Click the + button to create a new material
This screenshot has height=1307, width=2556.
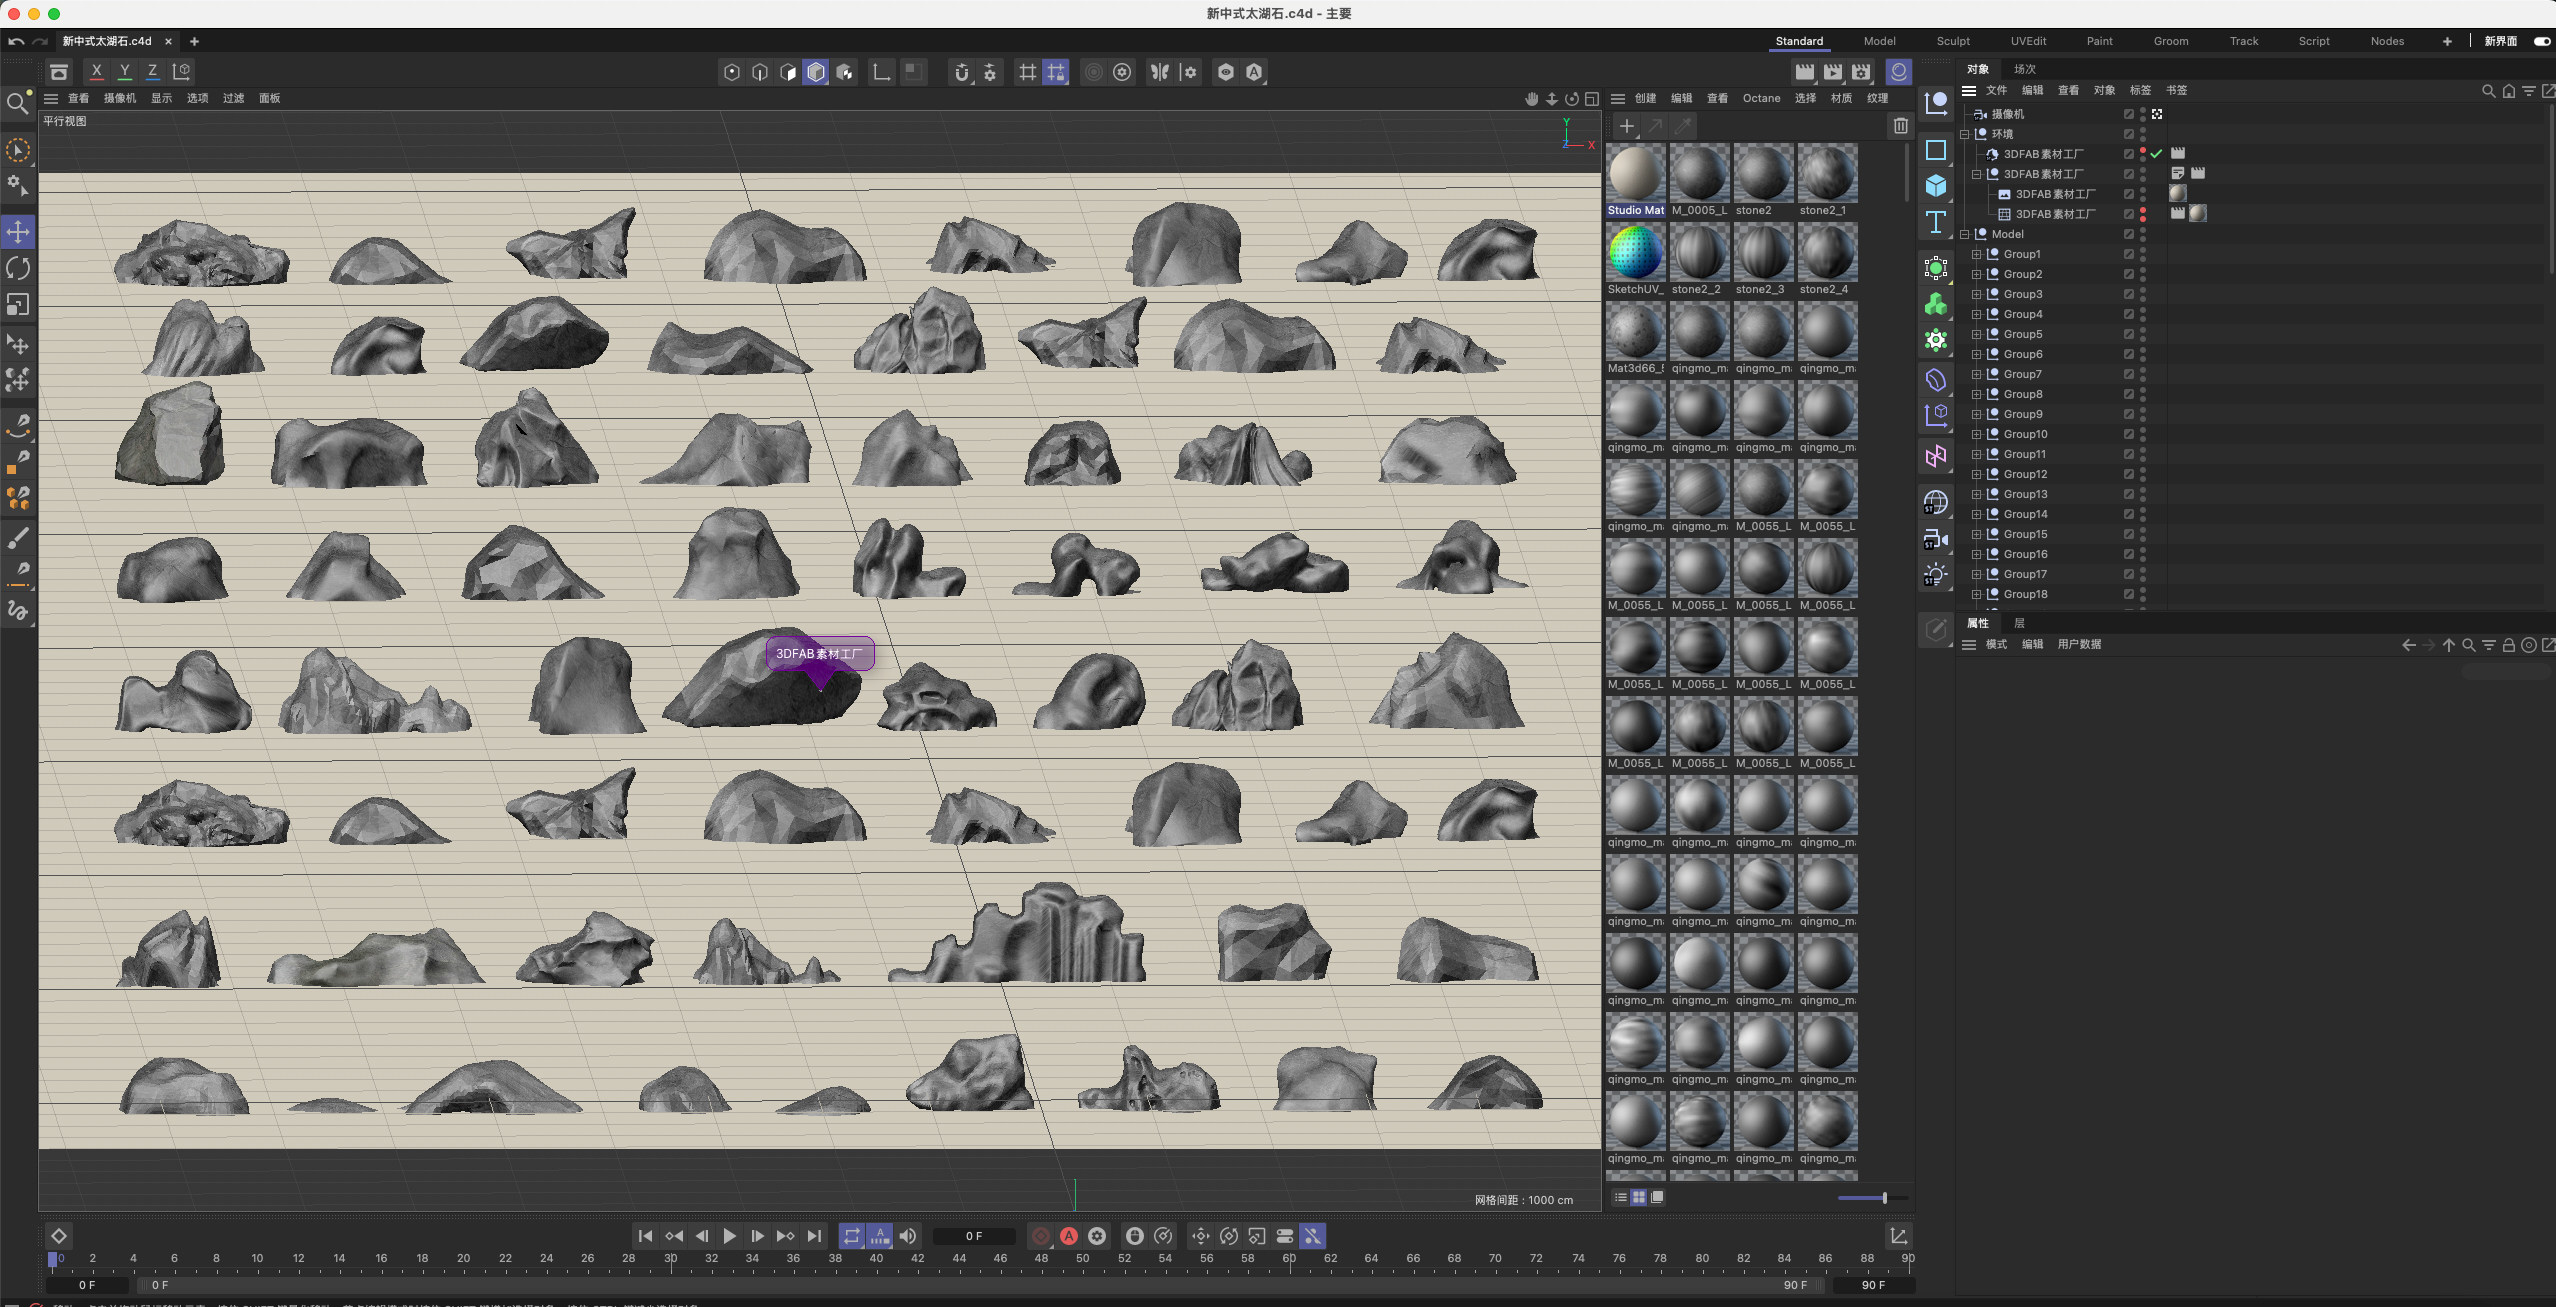coord(1627,127)
